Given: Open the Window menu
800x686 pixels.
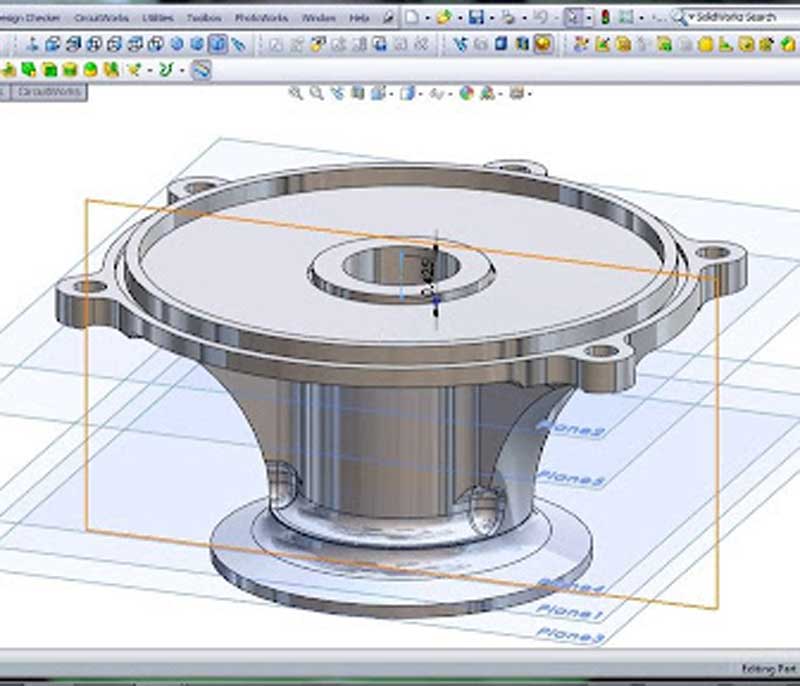Looking at the screenshot, I should coord(318,18).
